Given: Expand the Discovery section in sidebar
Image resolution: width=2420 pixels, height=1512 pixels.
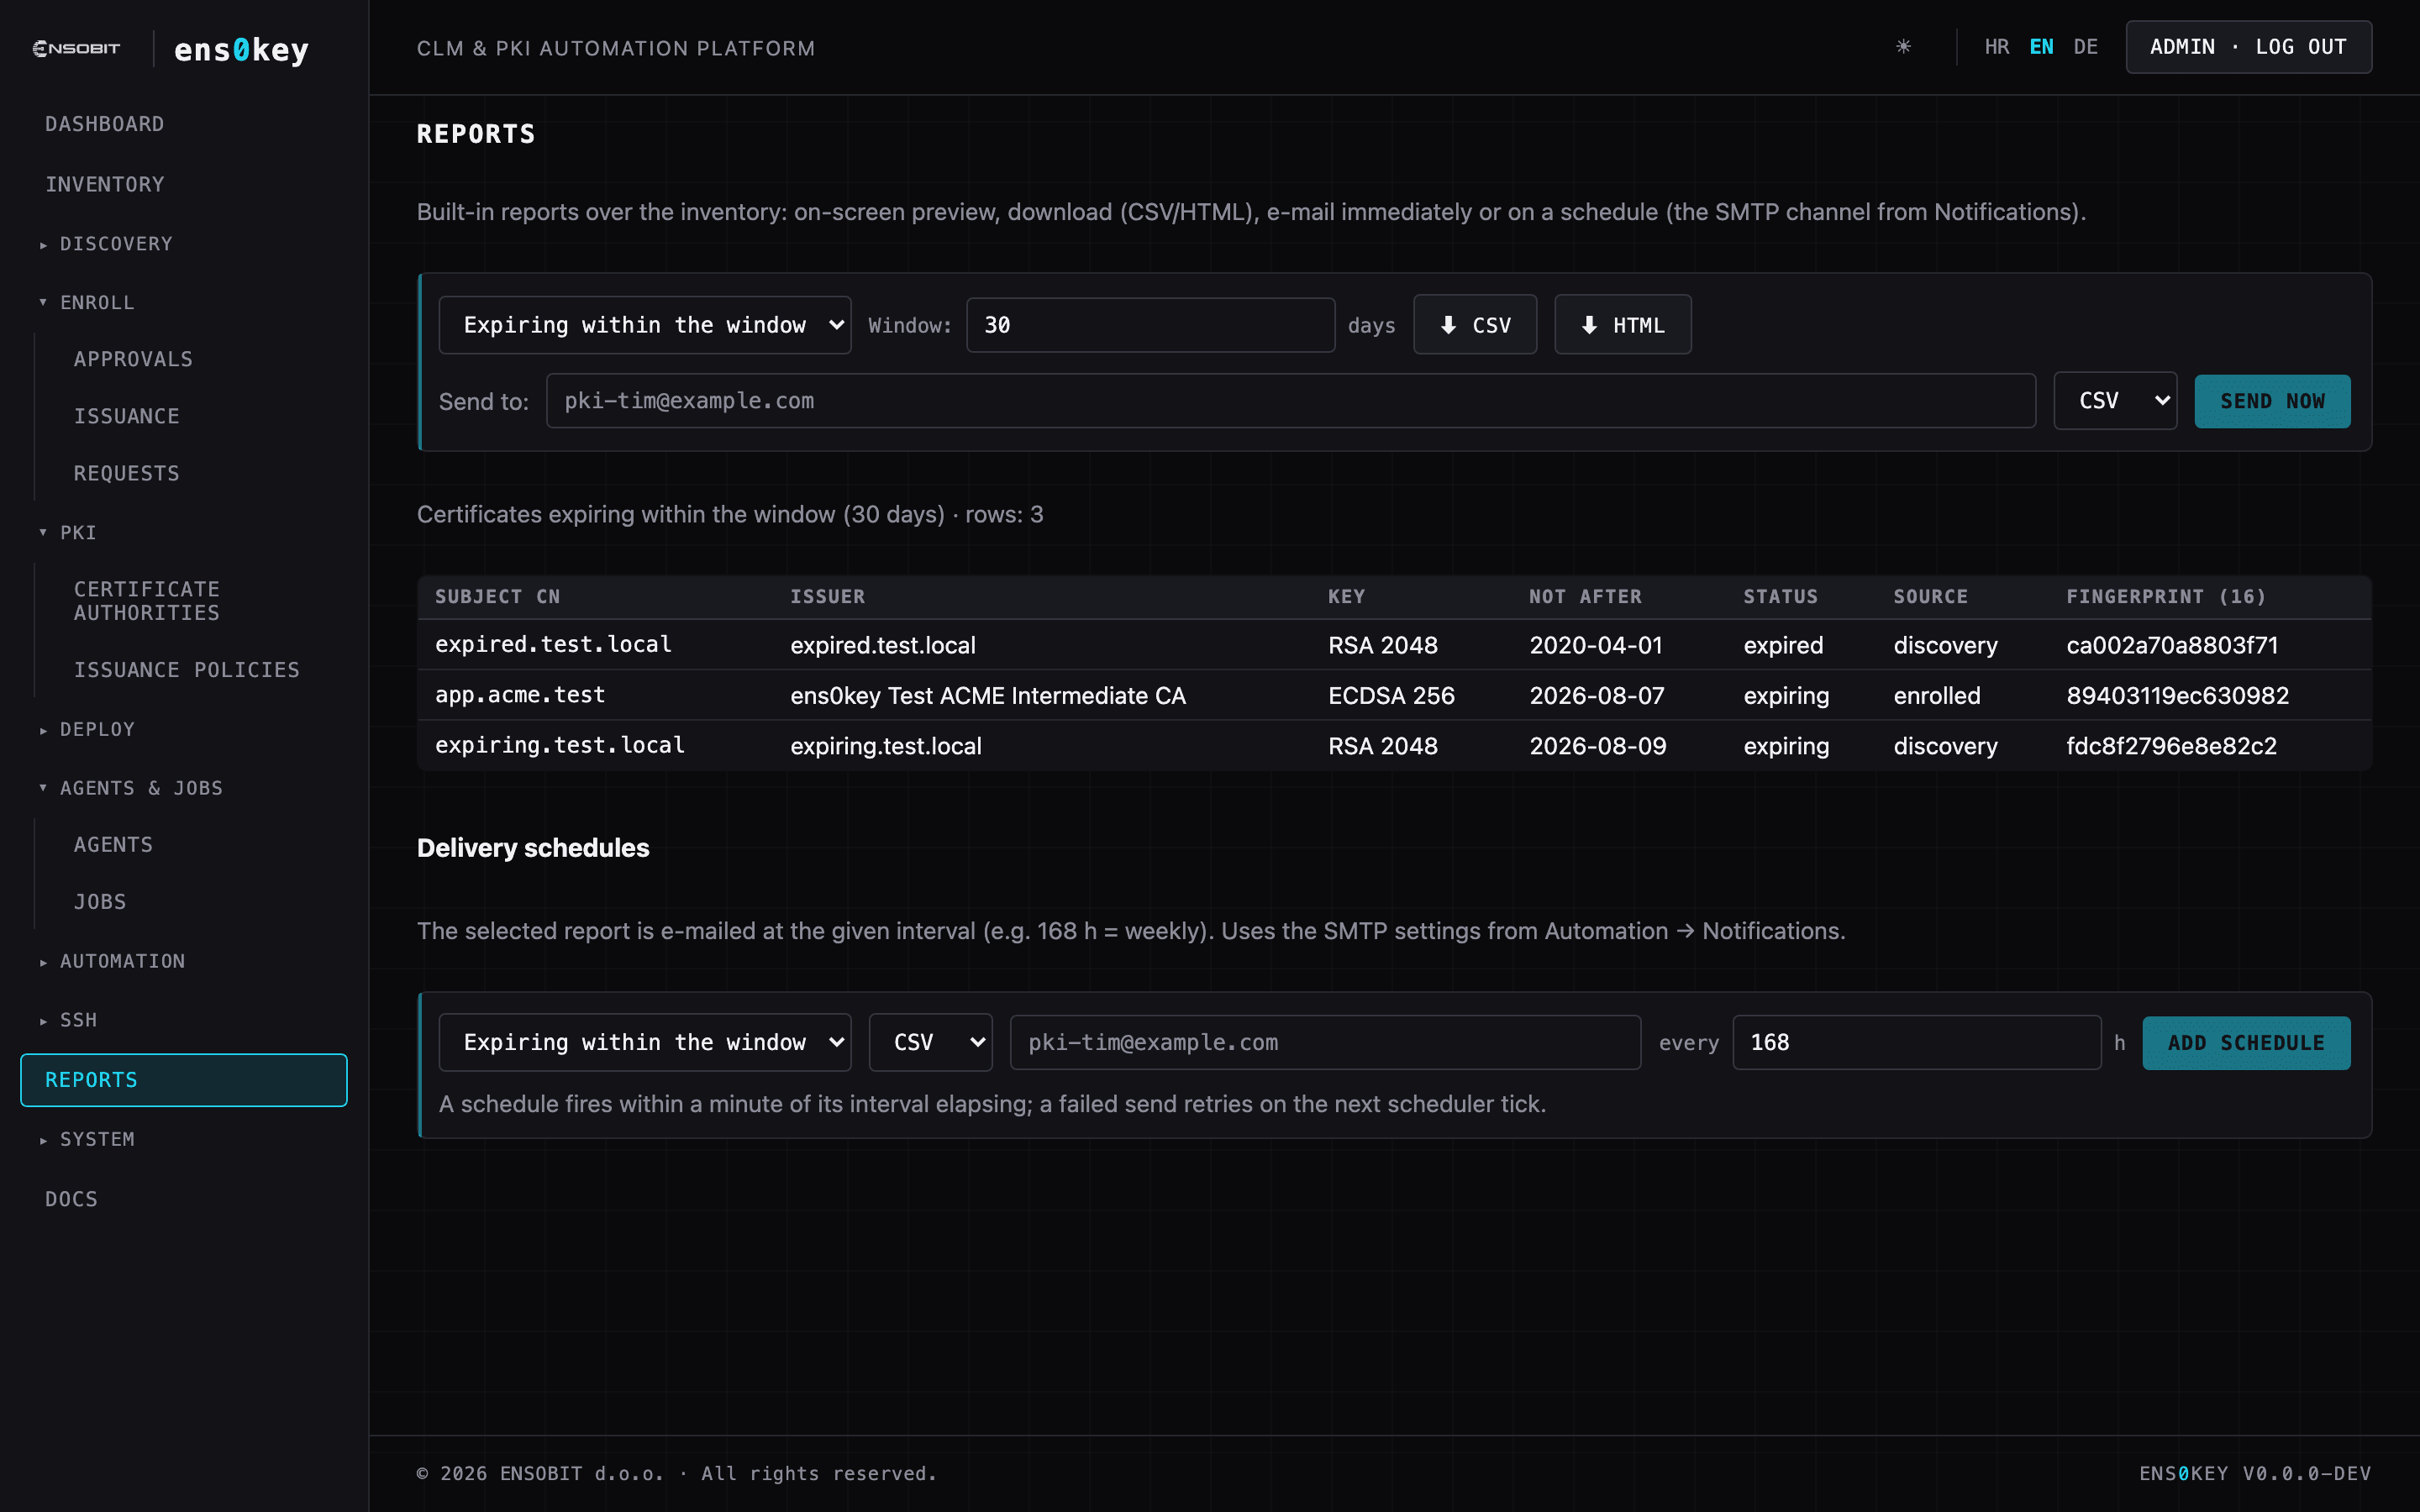Looking at the screenshot, I should coord(105,244).
